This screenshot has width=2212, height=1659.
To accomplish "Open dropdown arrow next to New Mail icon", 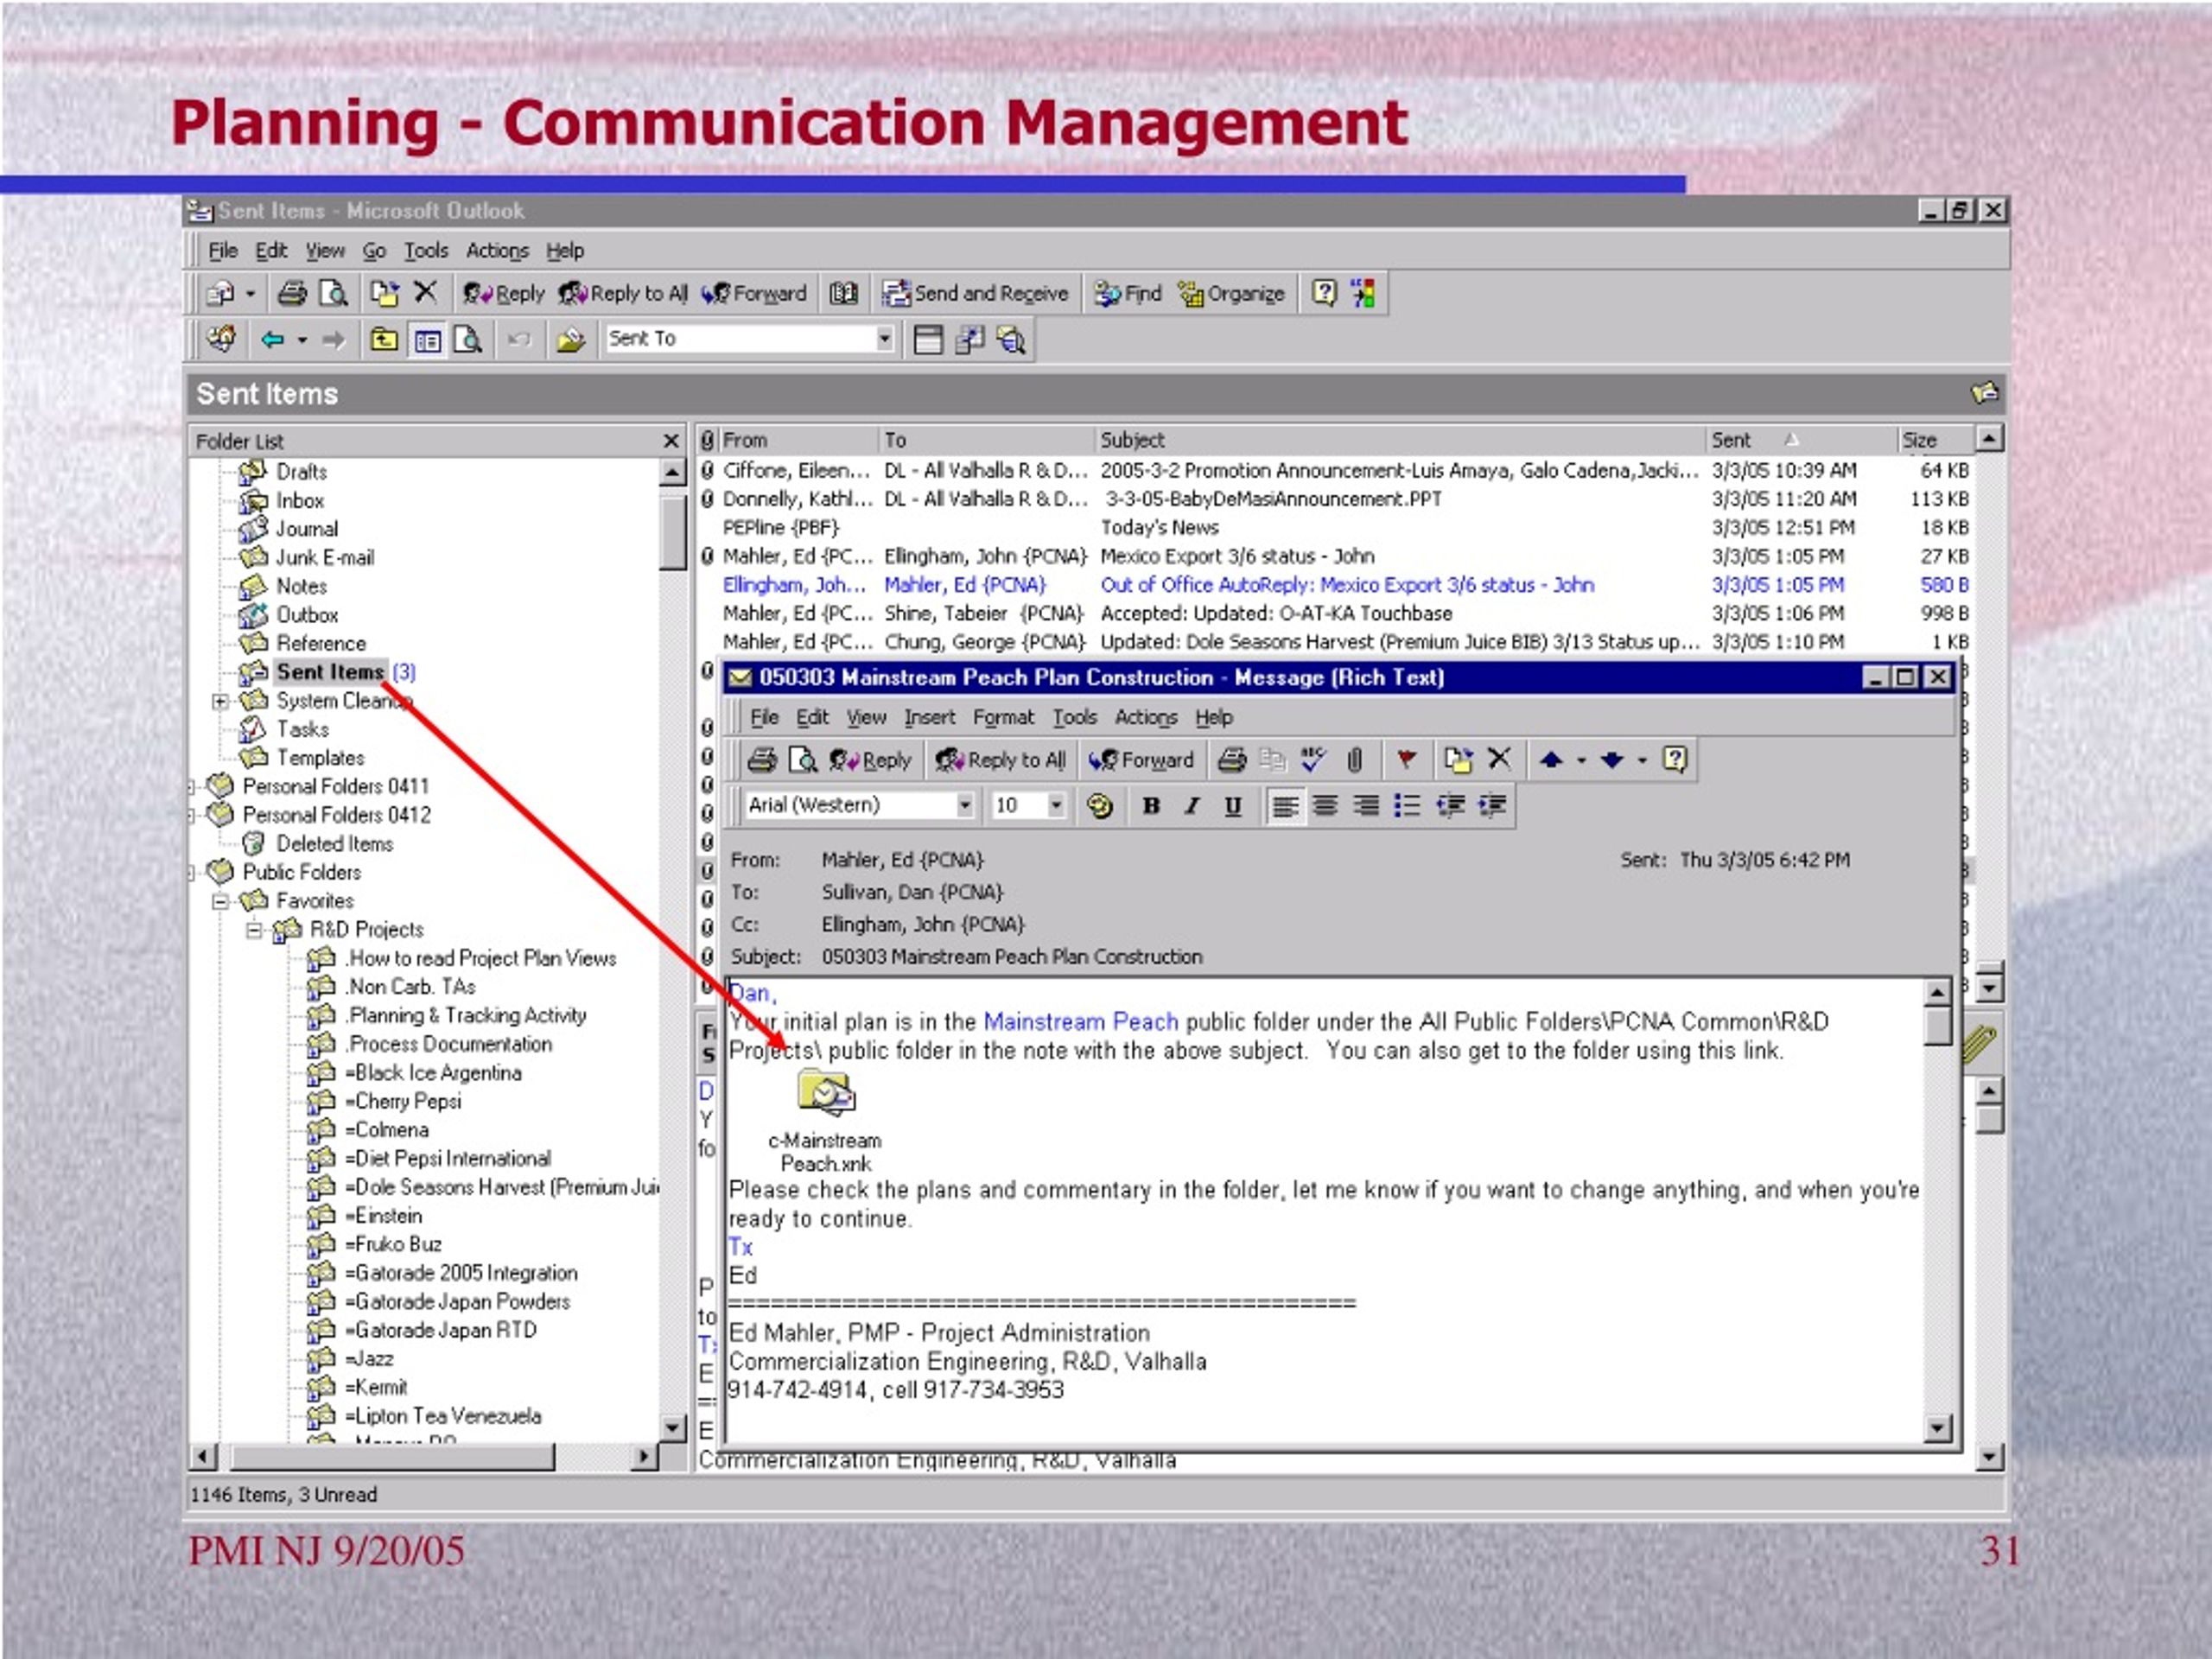I will coord(250,294).
